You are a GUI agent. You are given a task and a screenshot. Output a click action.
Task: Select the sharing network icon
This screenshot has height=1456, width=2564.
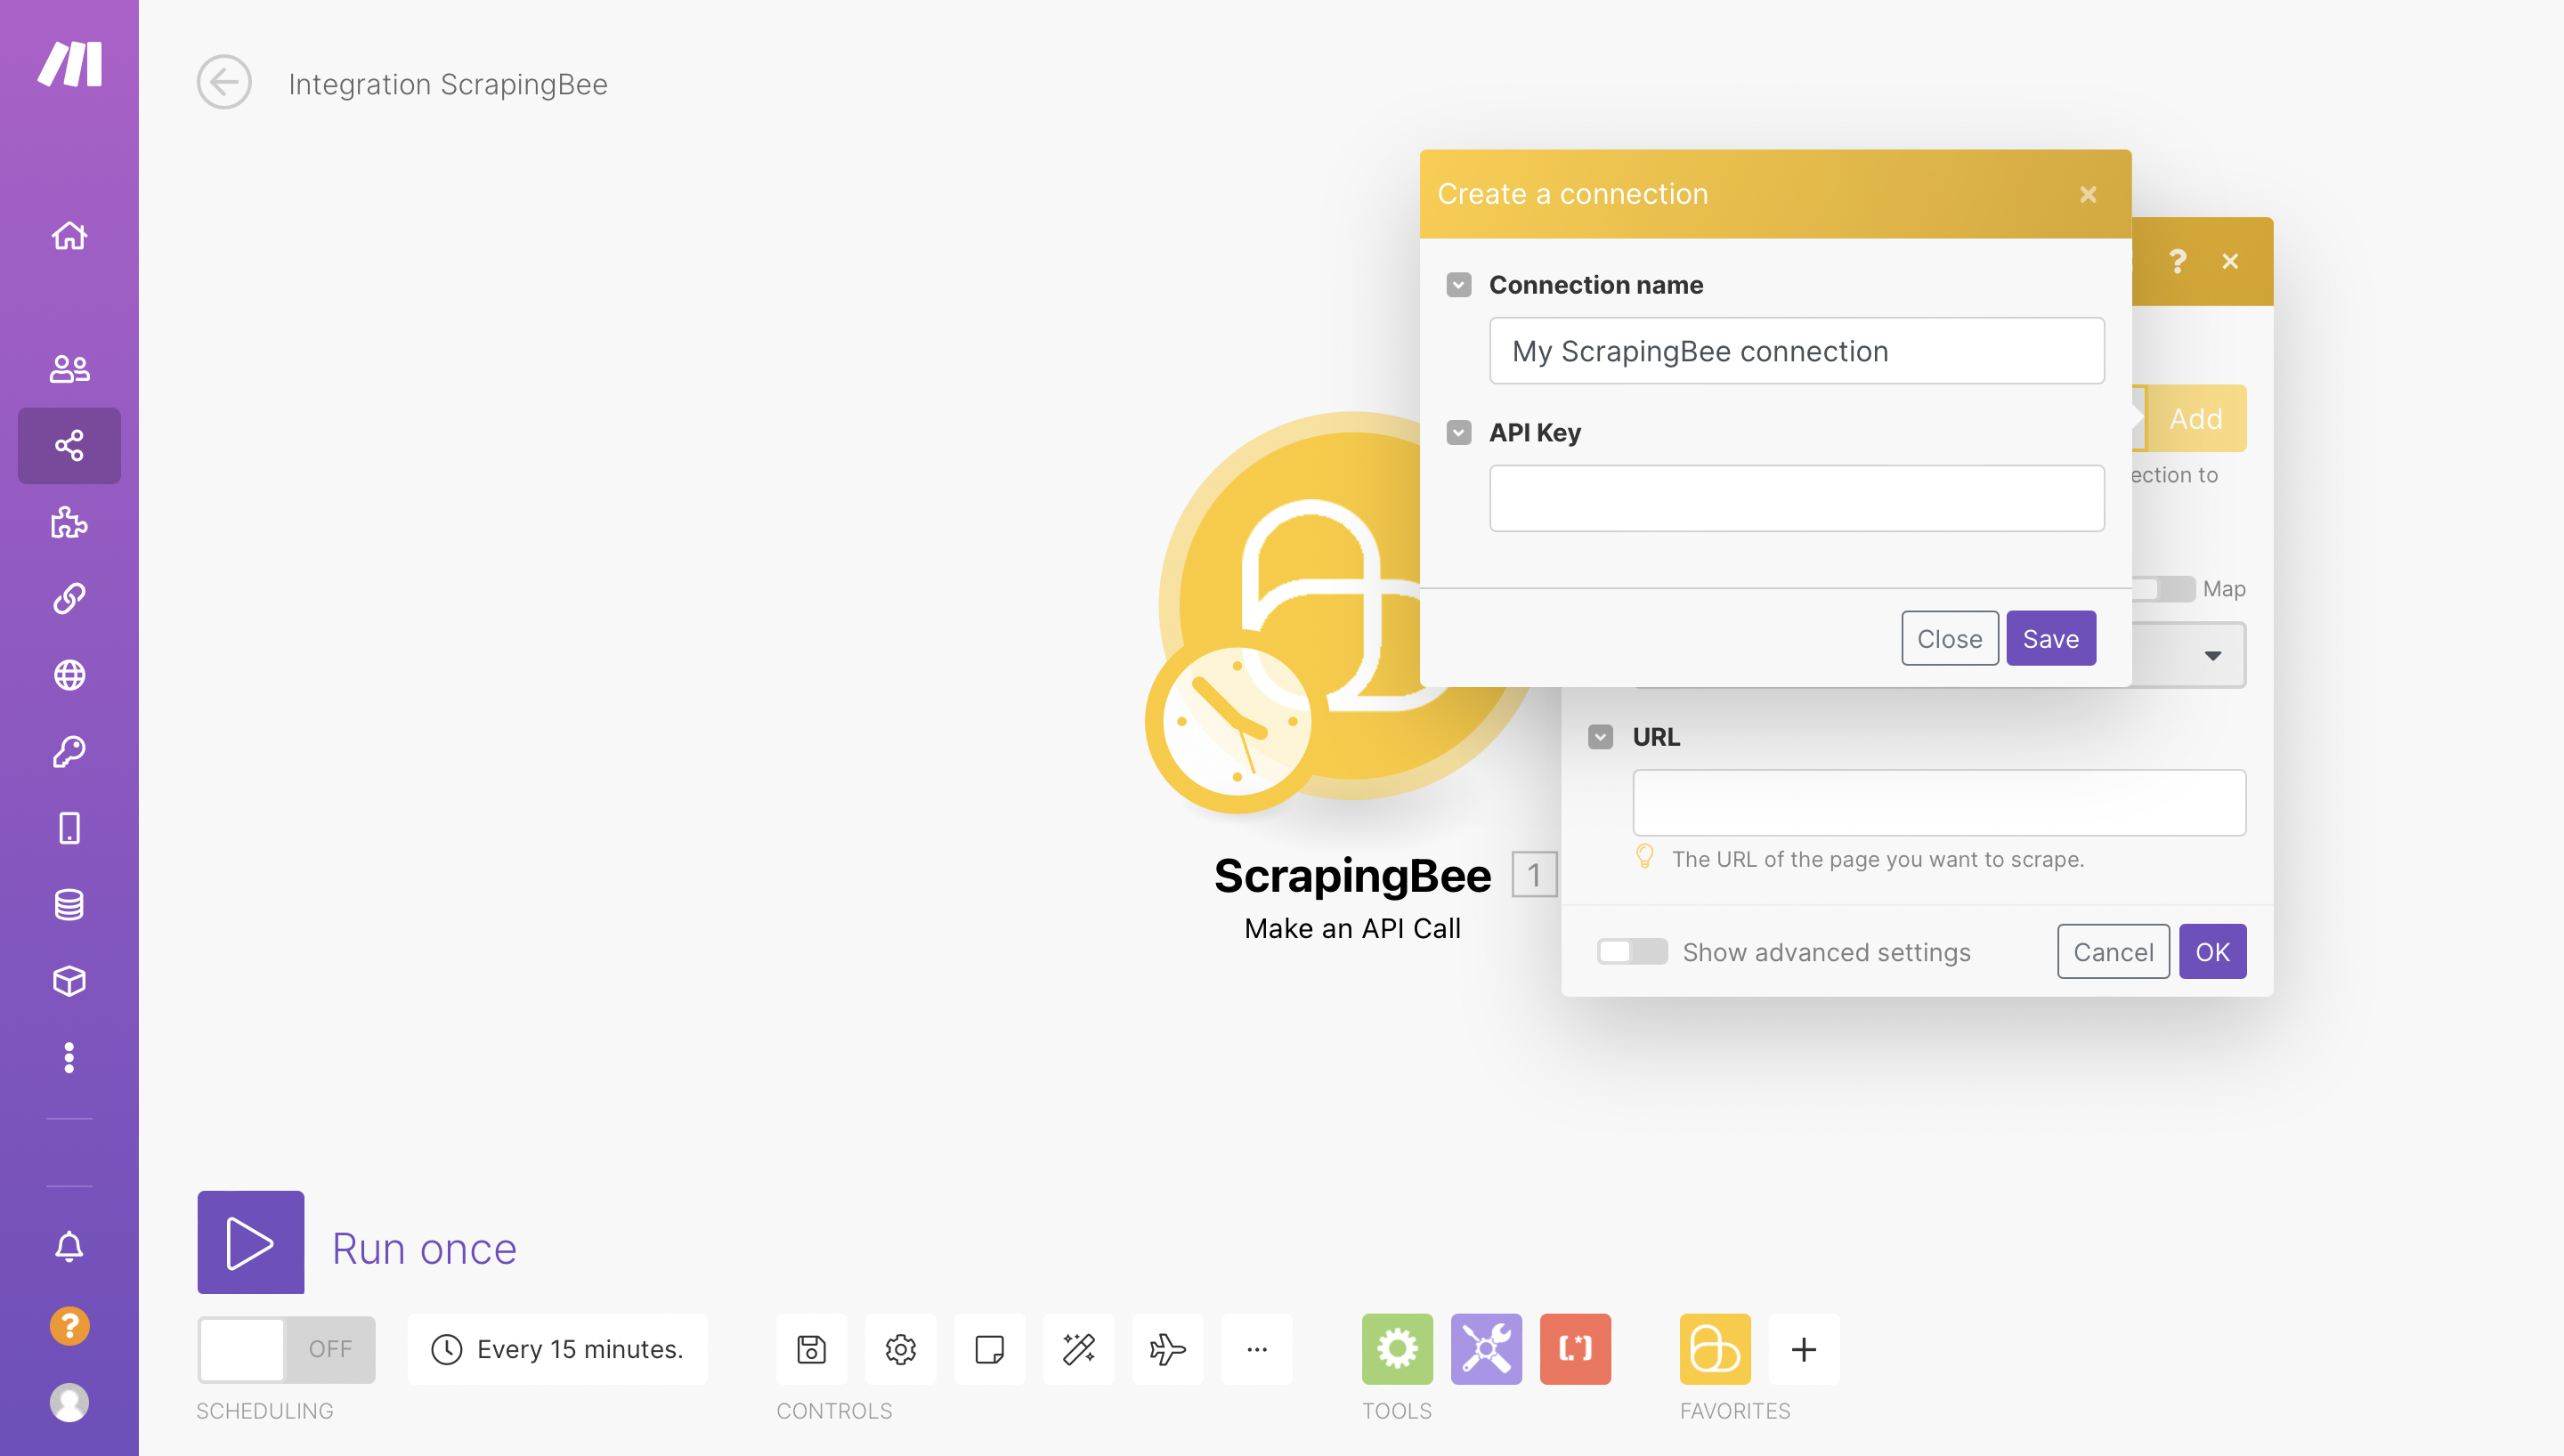(70, 445)
